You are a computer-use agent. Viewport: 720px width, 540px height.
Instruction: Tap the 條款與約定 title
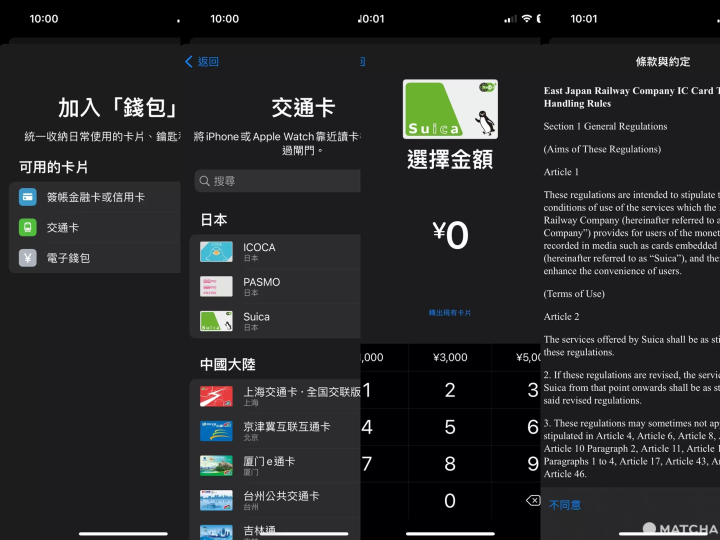663,62
